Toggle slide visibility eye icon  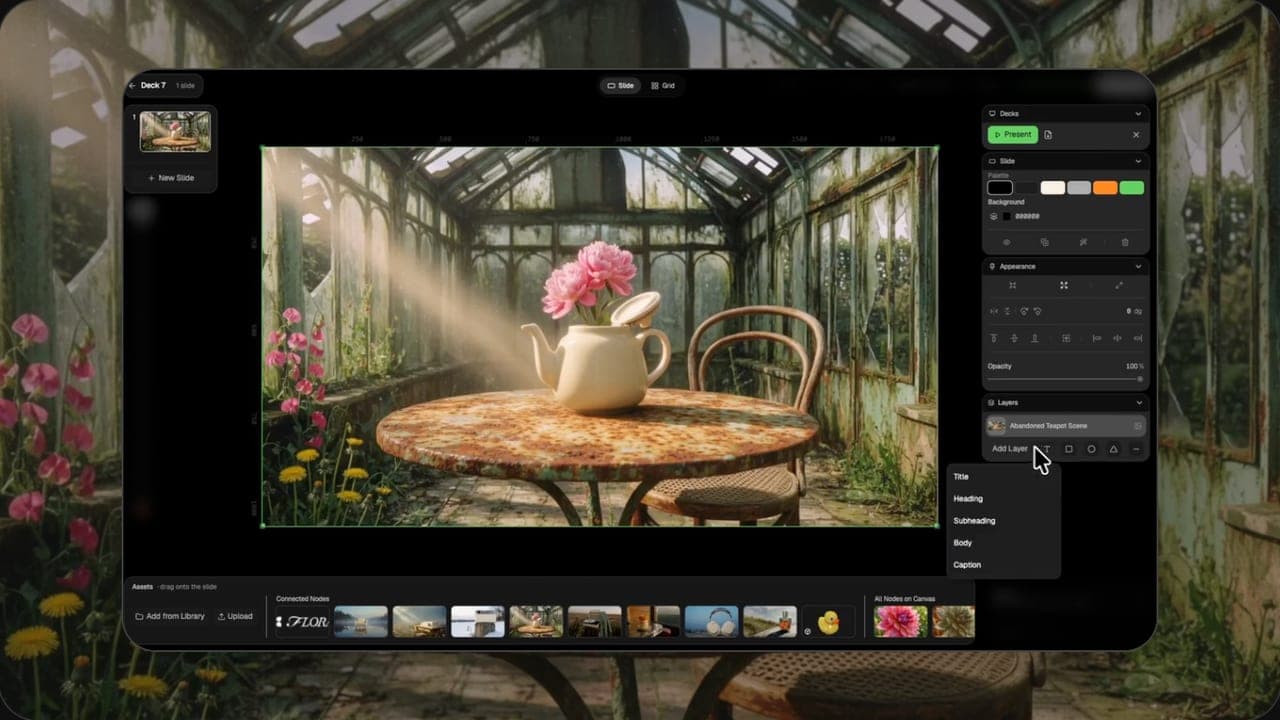[x=1006, y=242]
